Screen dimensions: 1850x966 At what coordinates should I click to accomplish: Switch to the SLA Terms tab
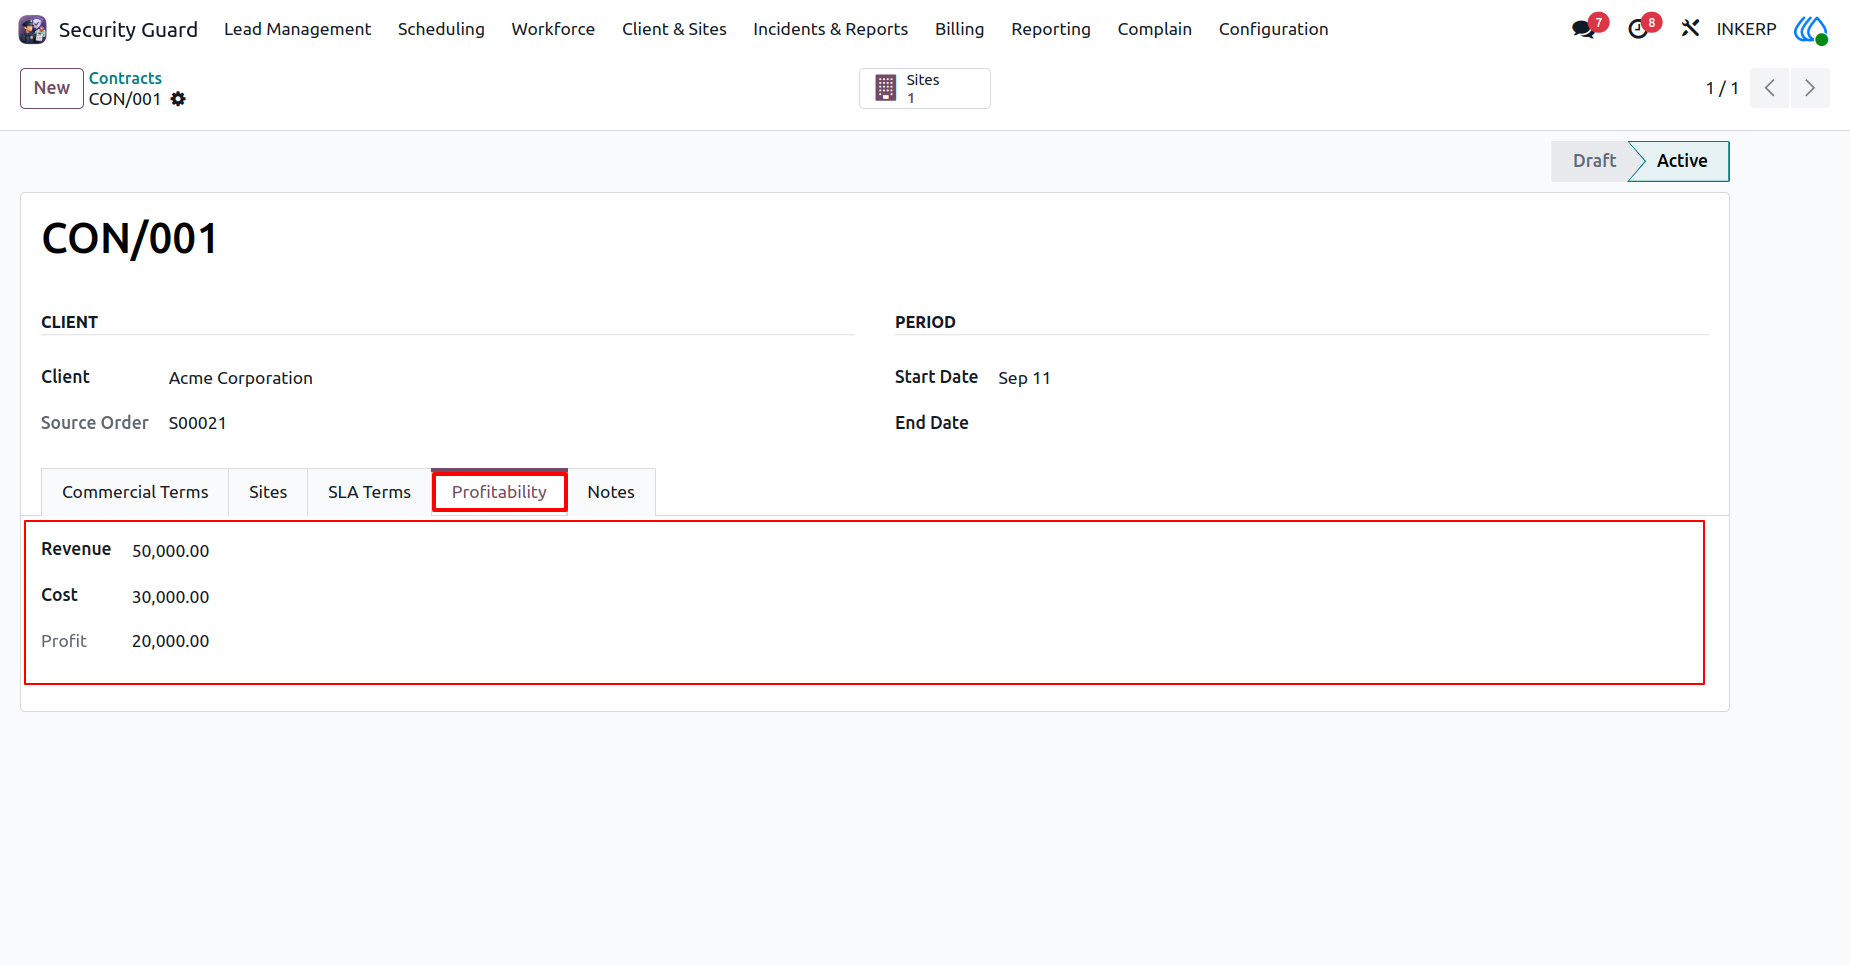369,492
